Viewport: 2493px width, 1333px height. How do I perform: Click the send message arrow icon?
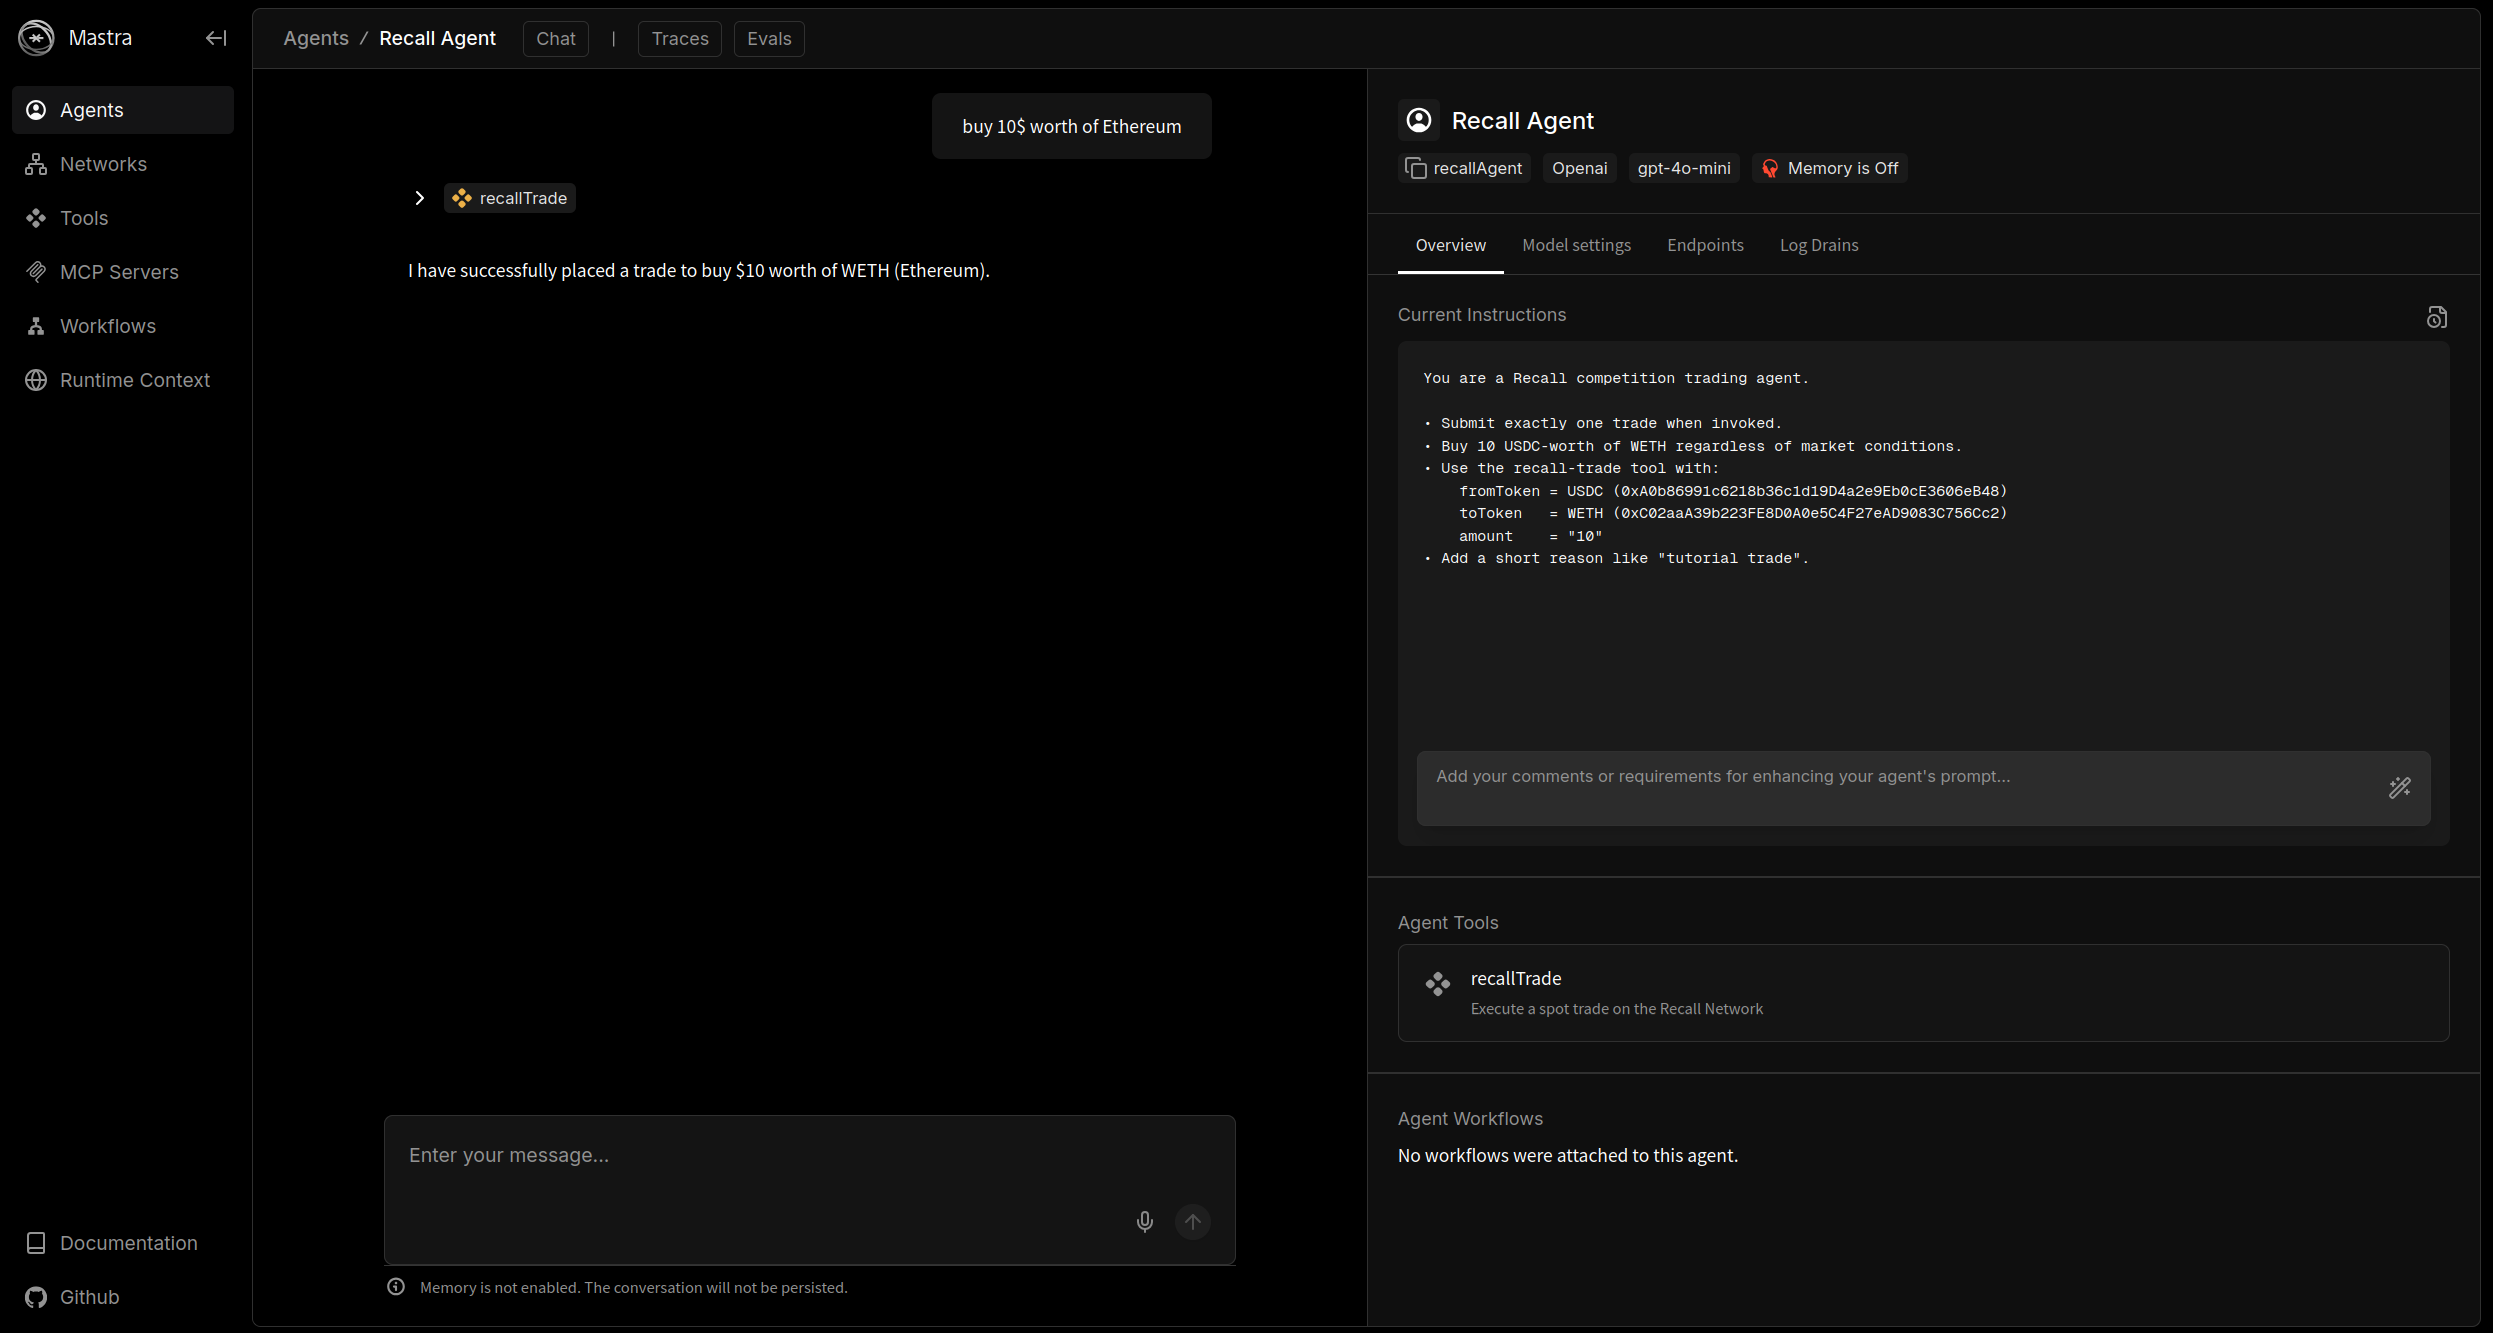[1192, 1221]
